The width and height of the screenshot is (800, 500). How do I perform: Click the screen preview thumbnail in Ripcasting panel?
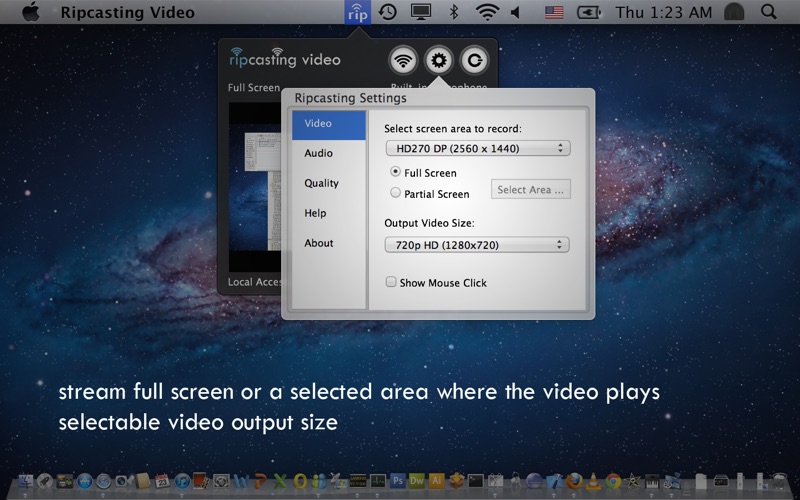(255, 187)
